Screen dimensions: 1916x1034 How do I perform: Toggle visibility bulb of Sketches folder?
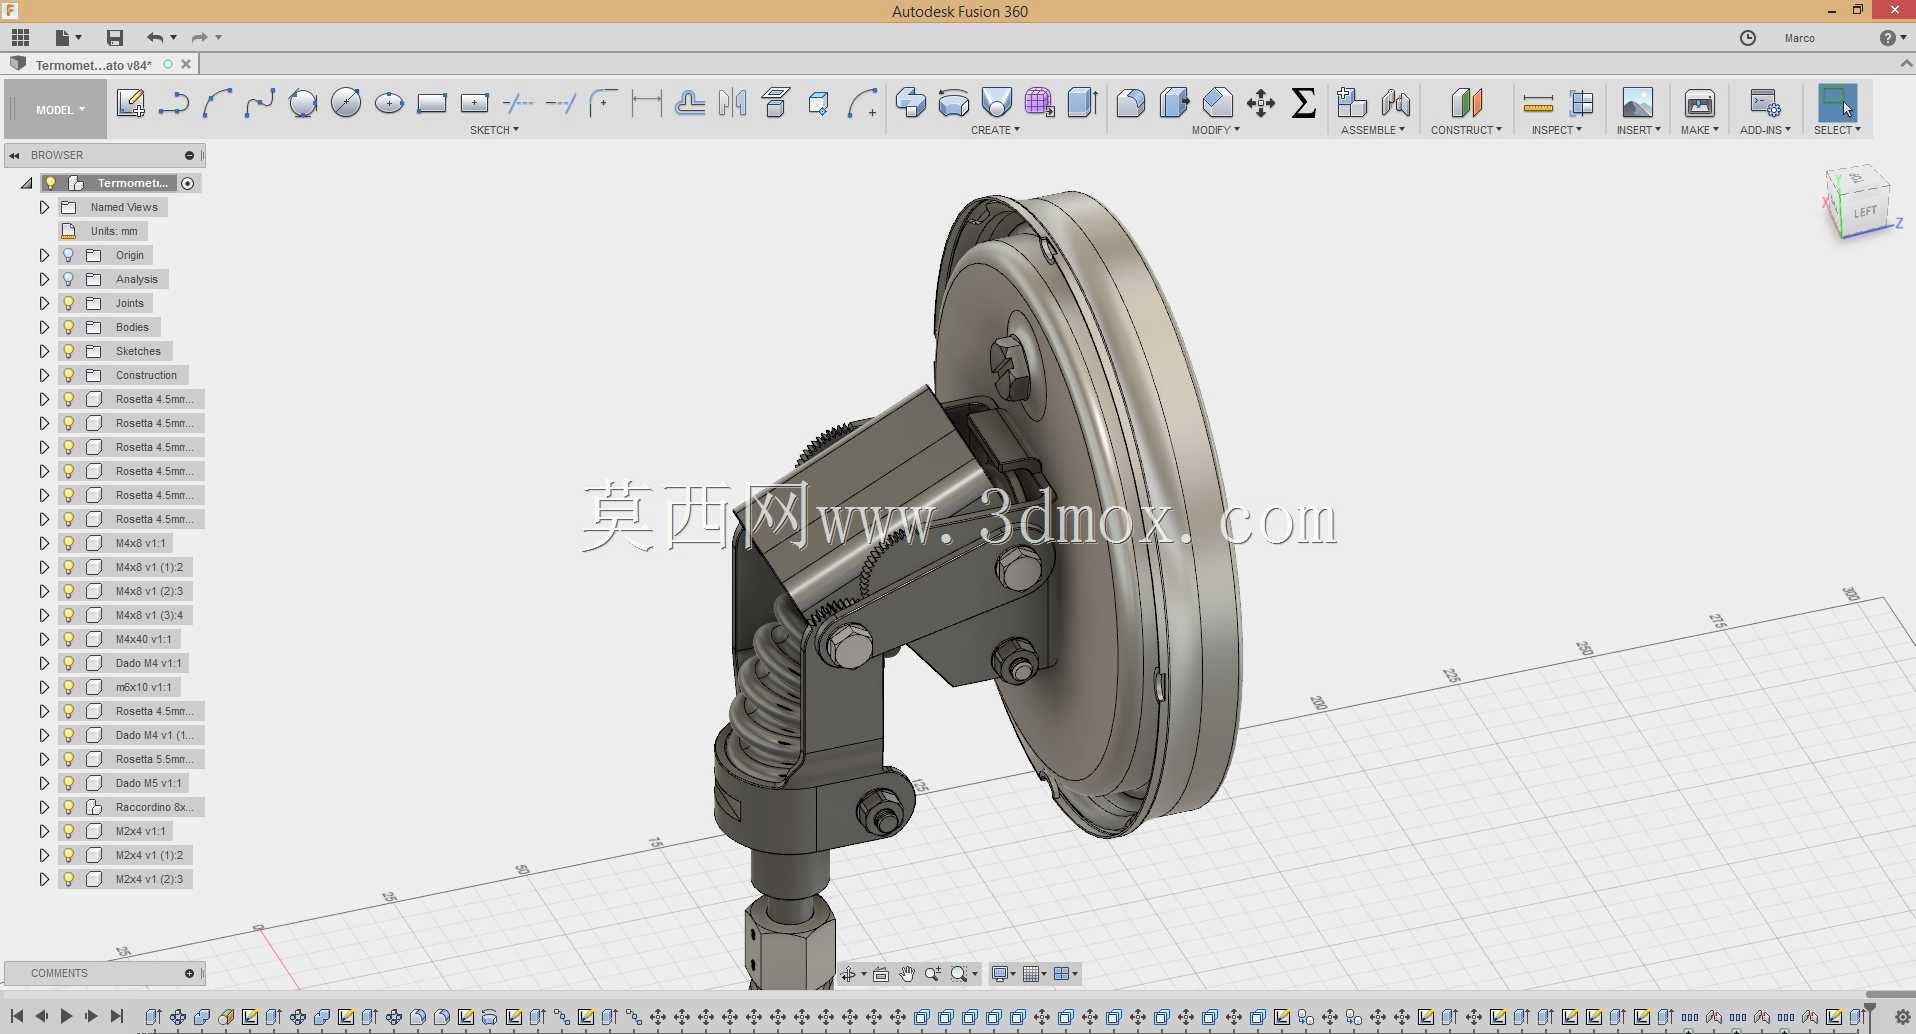pyautogui.click(x=68, y=351)
